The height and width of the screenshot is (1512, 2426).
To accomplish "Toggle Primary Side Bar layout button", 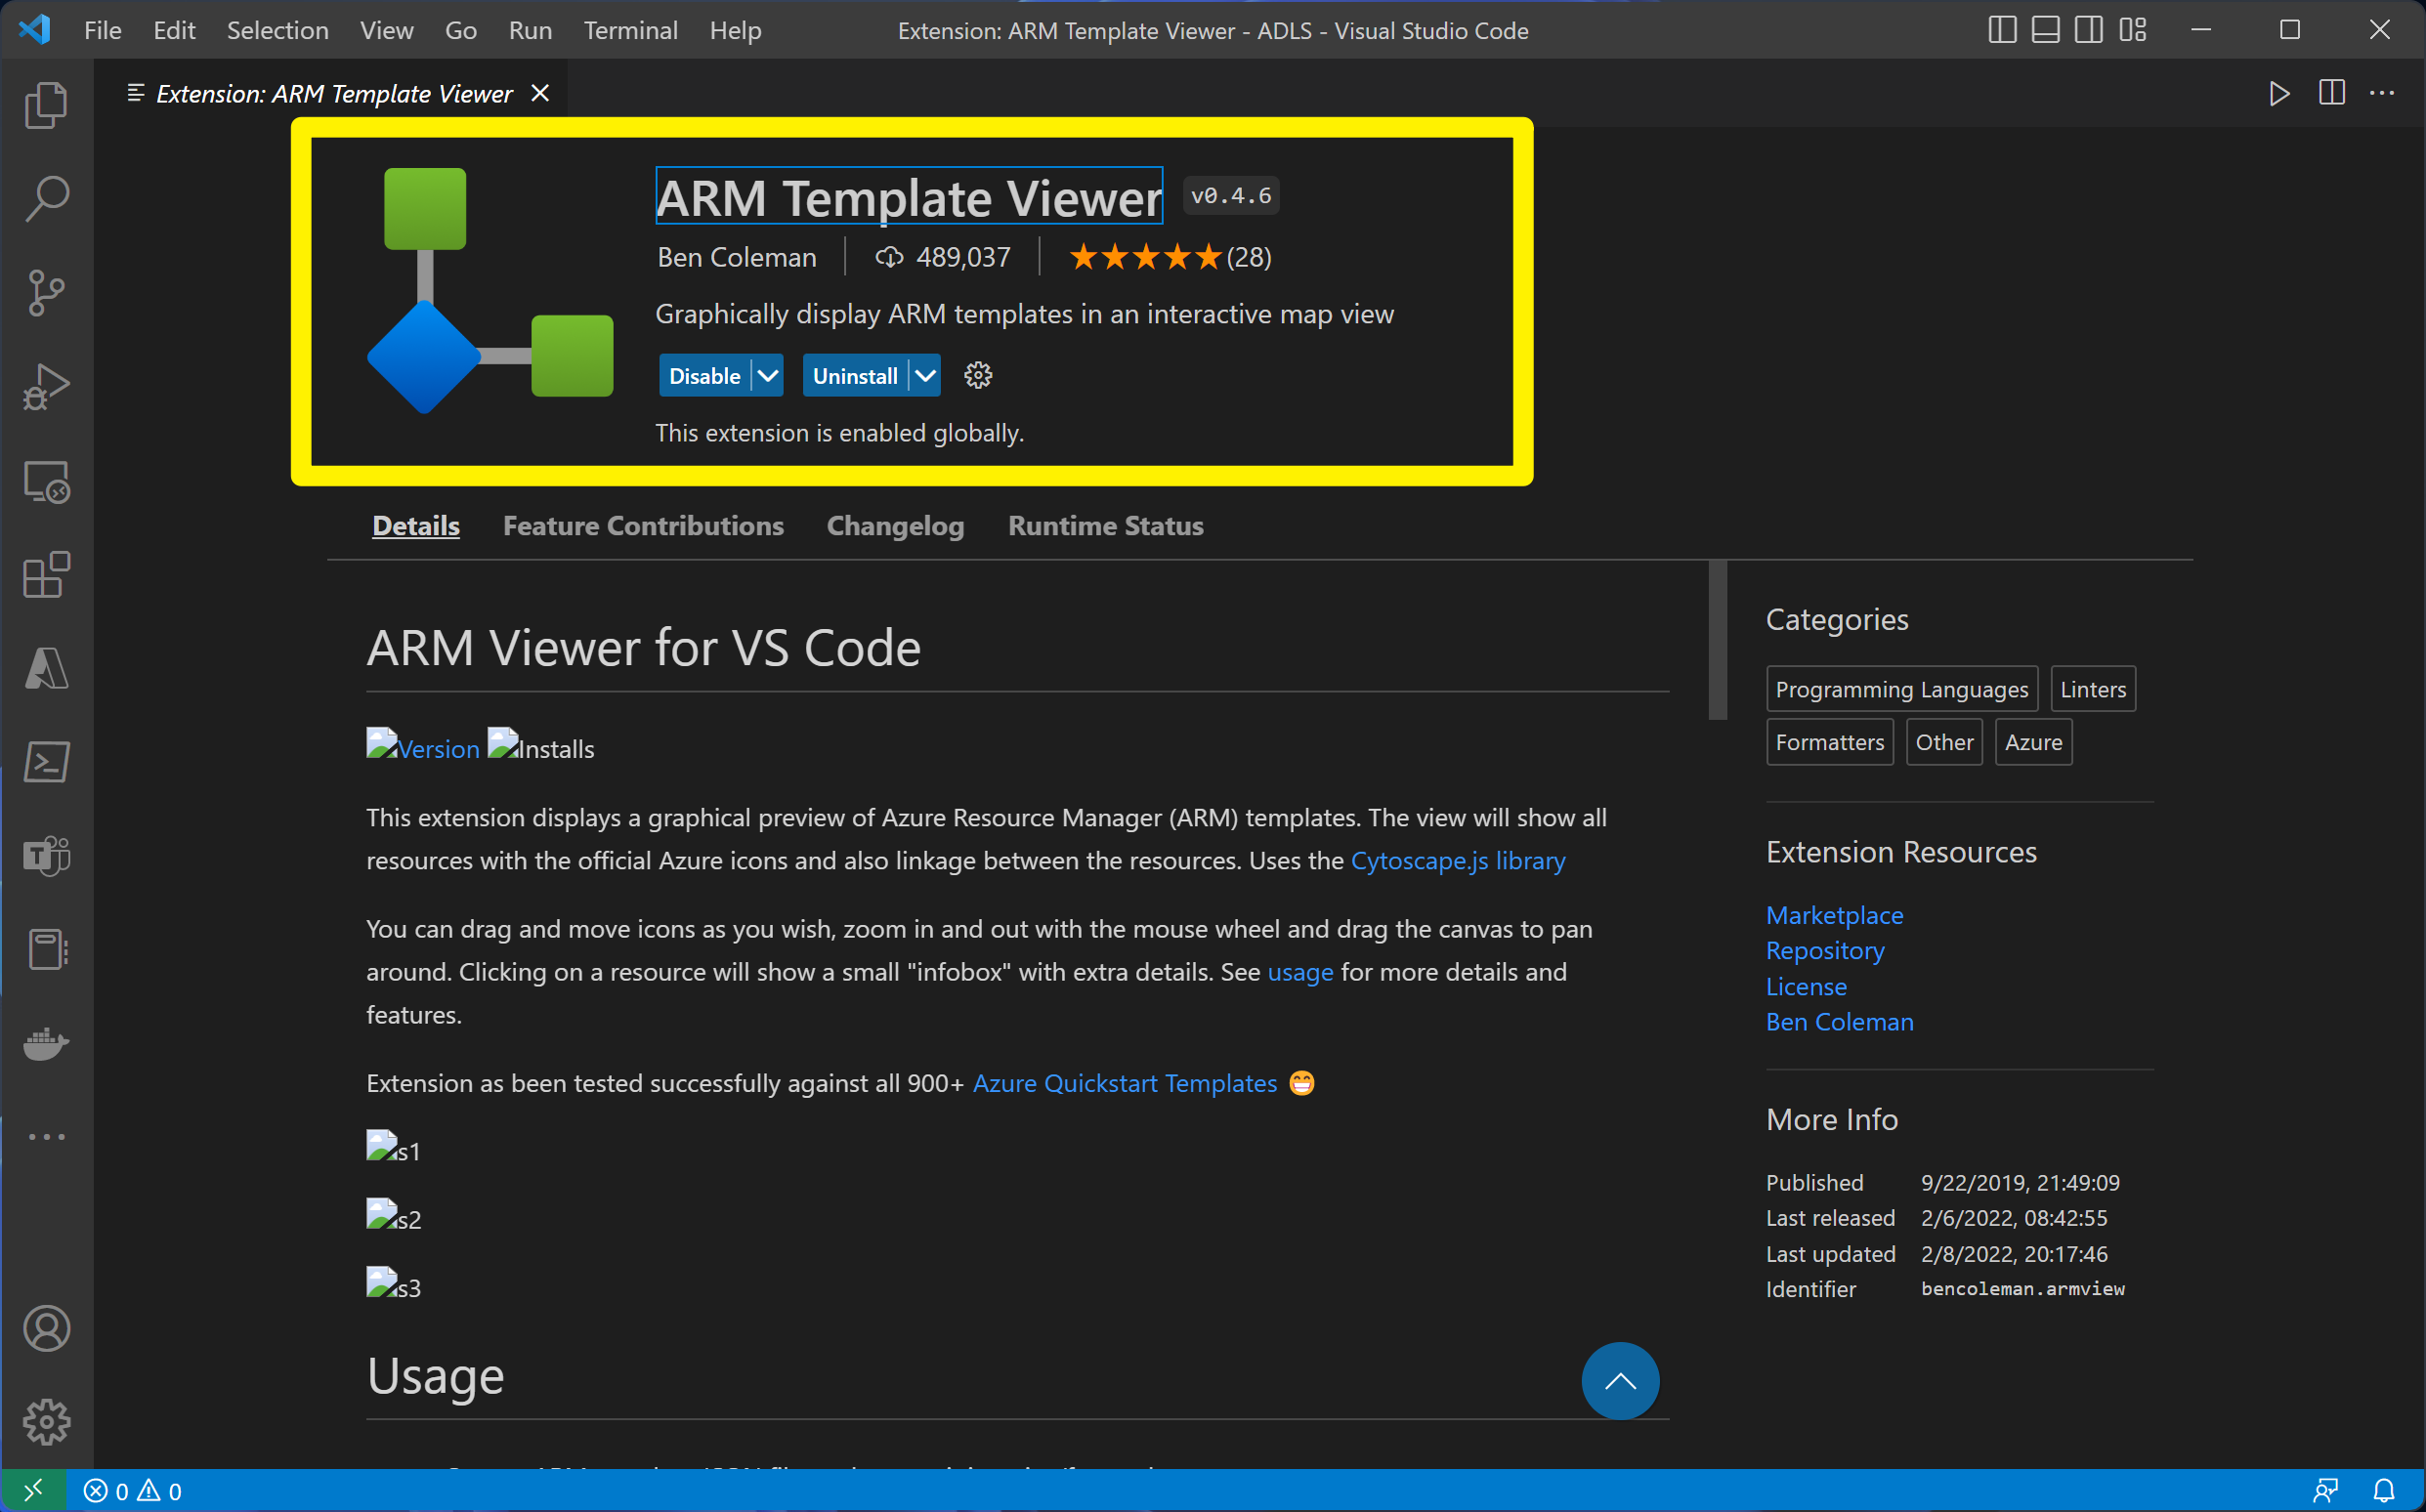I will [x=2002, y=30].
